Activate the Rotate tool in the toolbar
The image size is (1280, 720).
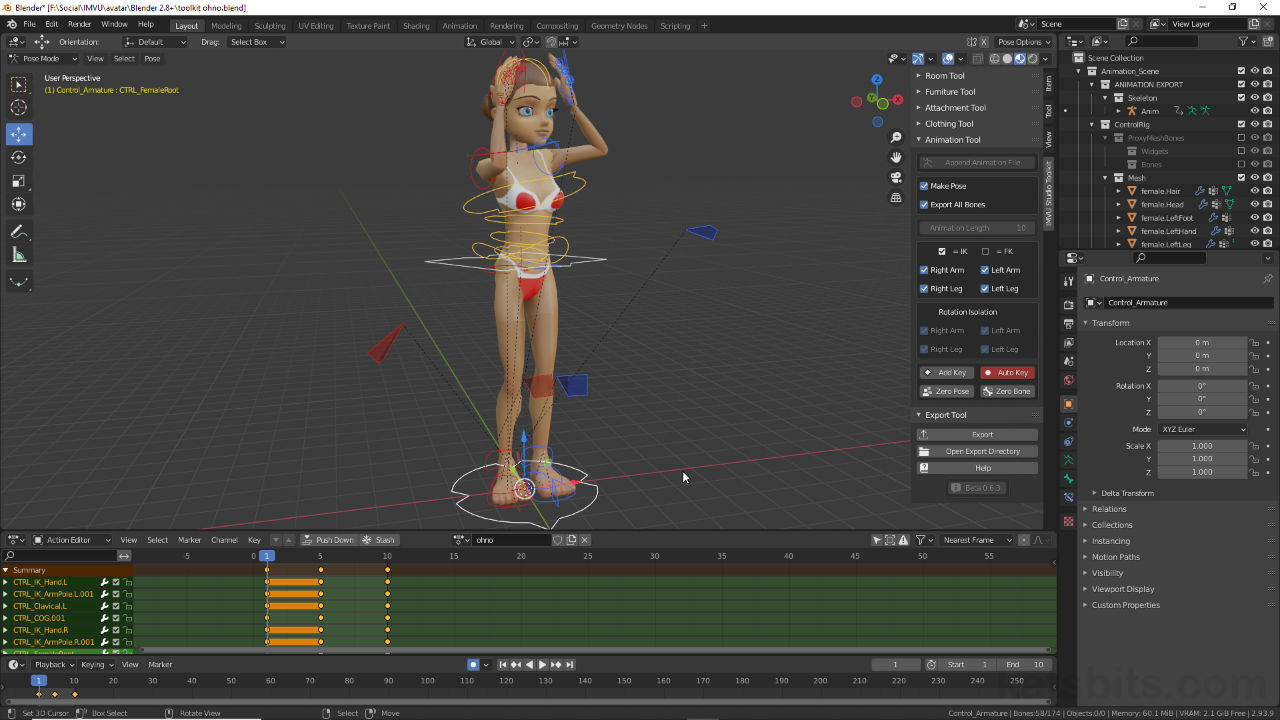coord(19,157)
